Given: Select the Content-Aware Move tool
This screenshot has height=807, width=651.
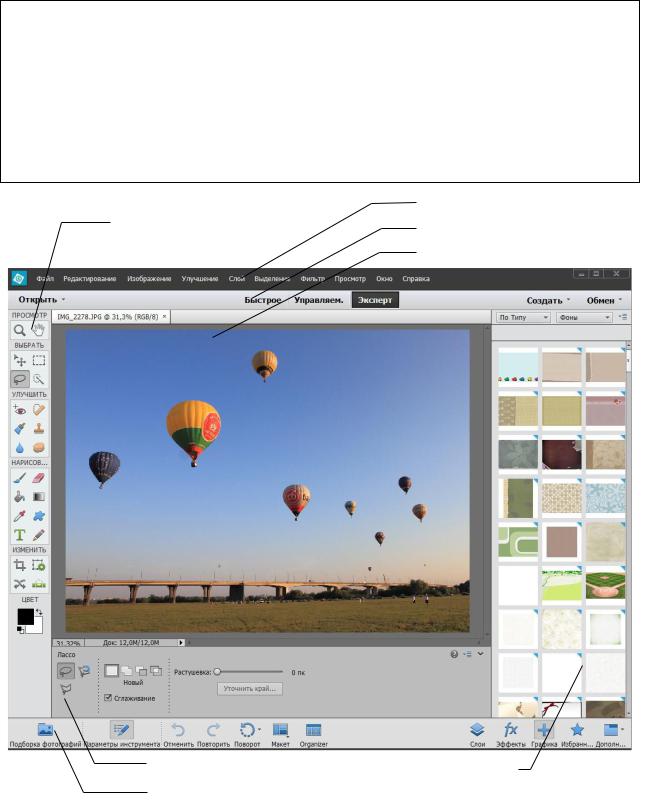Looking at the screenshot, I should (x=20, y=584).
